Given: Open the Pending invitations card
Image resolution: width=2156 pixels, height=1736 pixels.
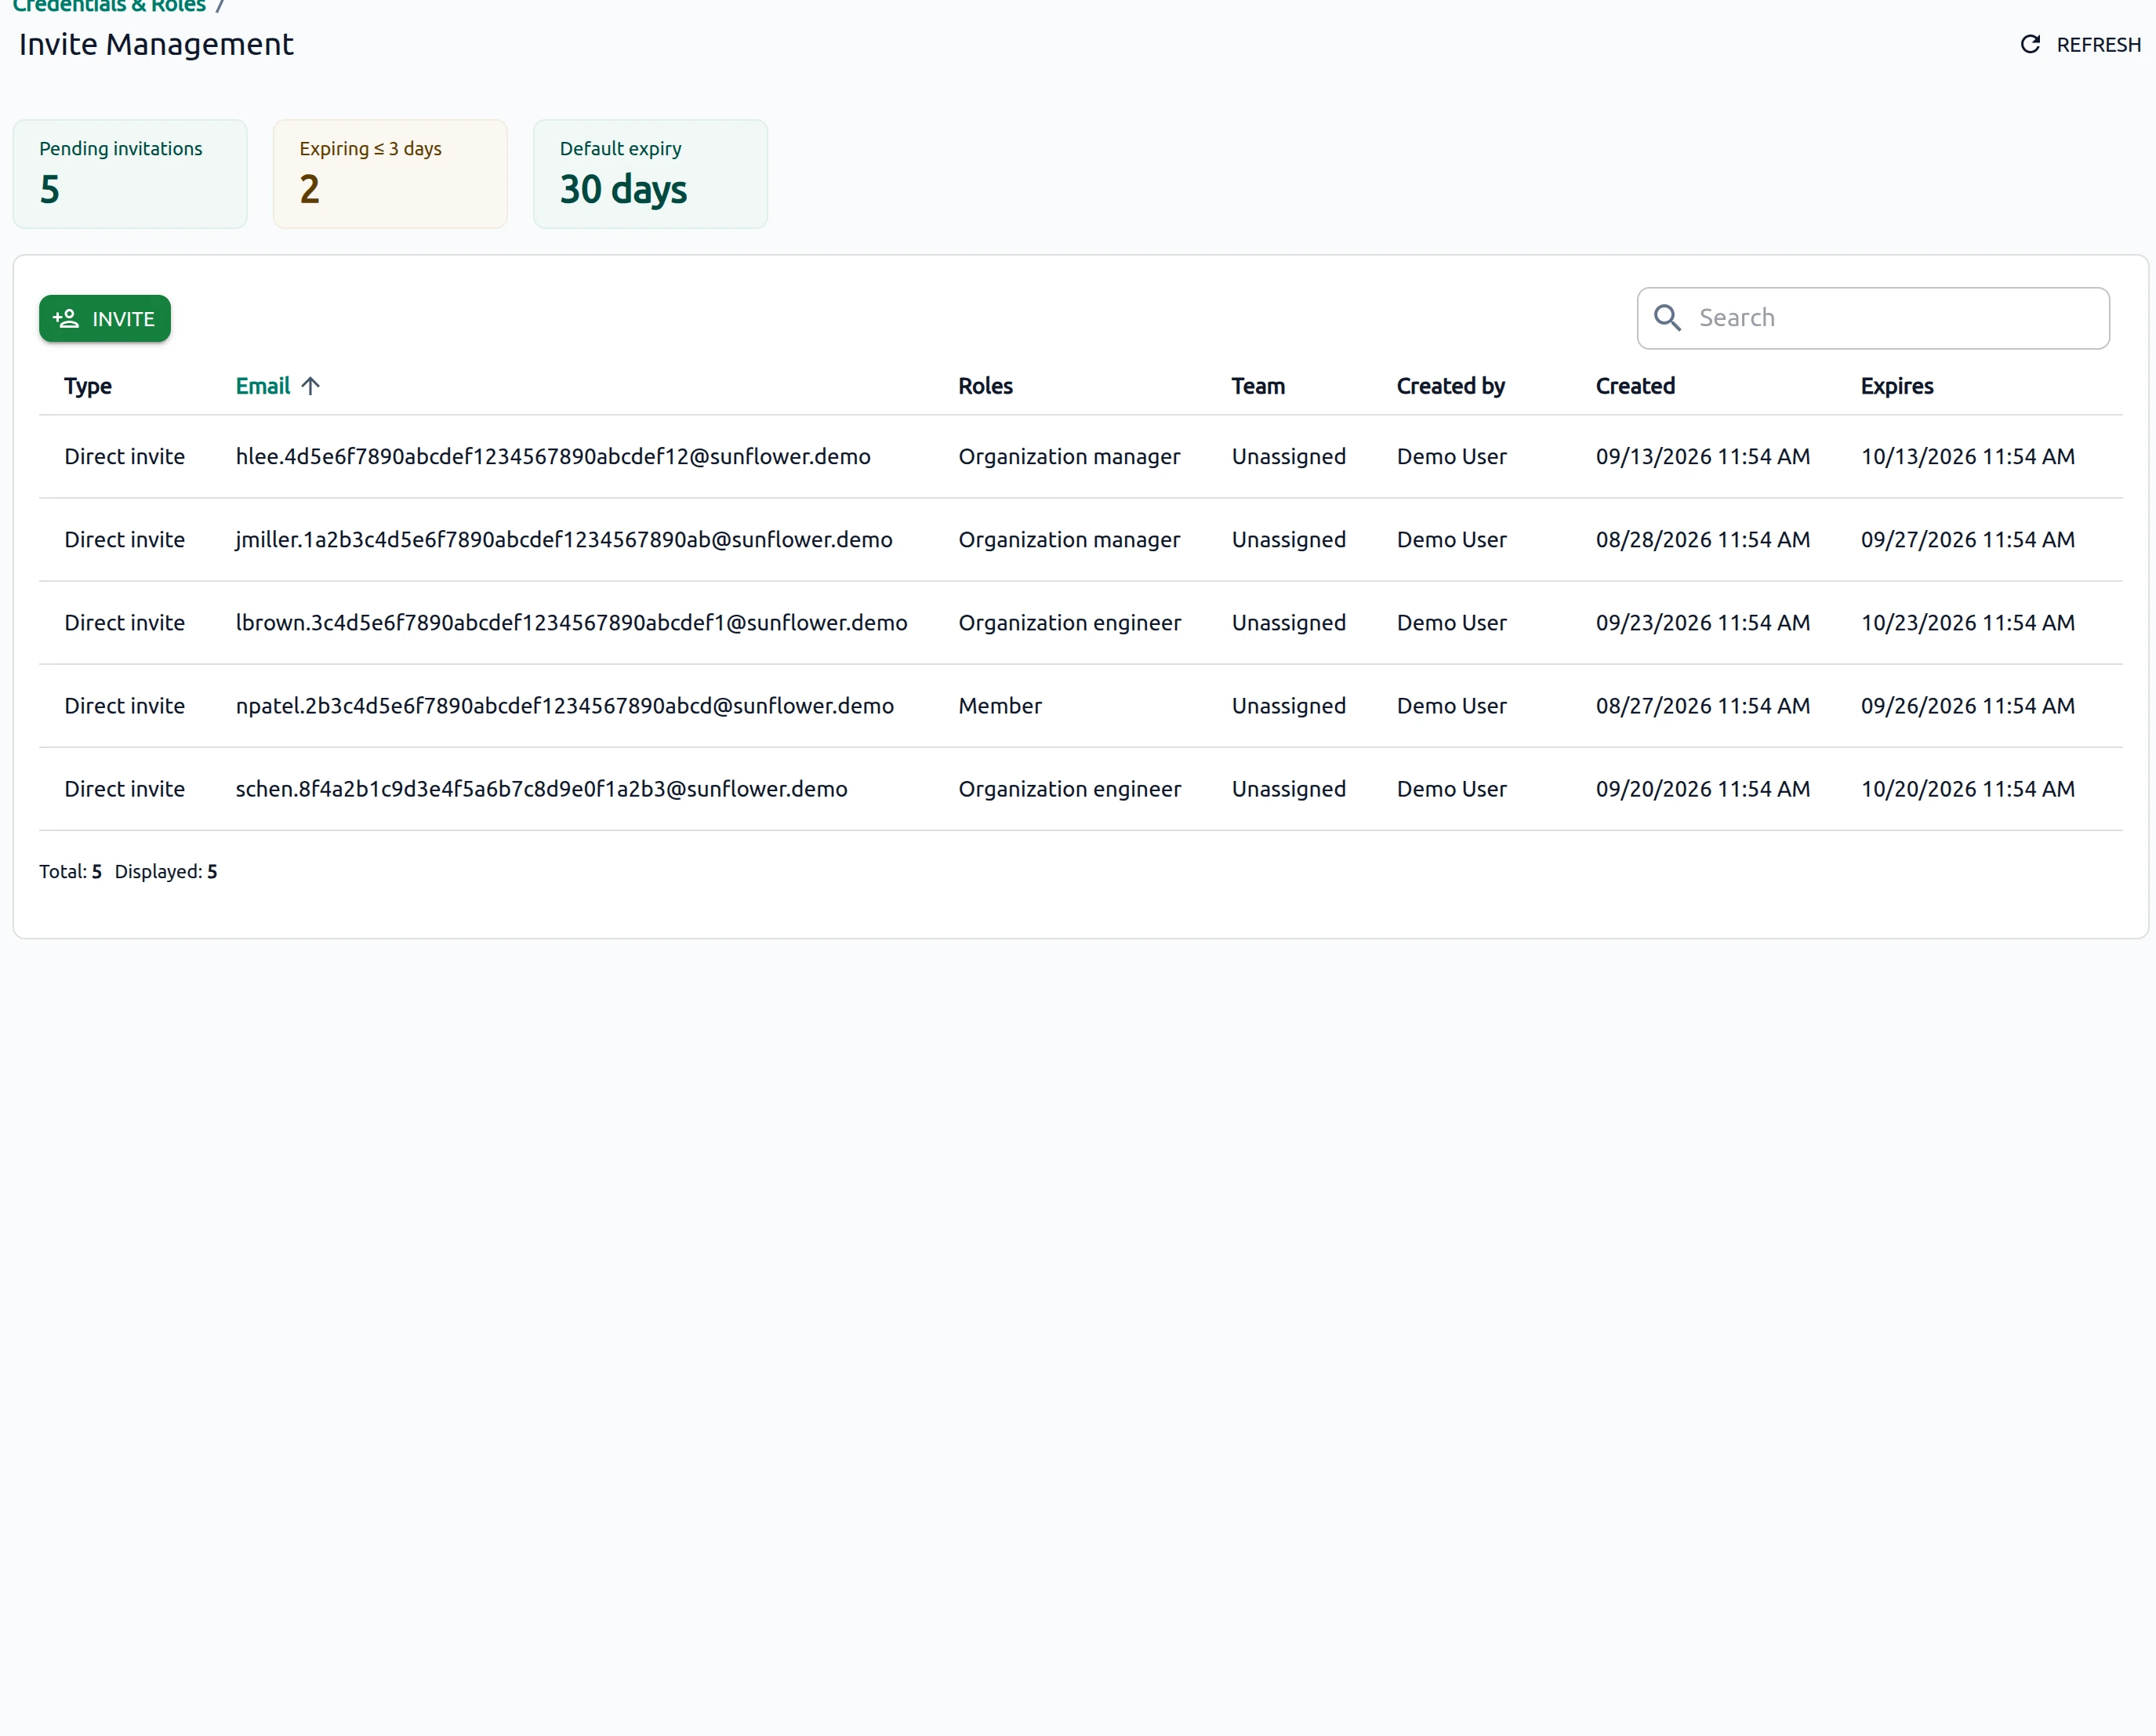Looking at the screenshot, I should pyautogui.click(x=130, y=174).
